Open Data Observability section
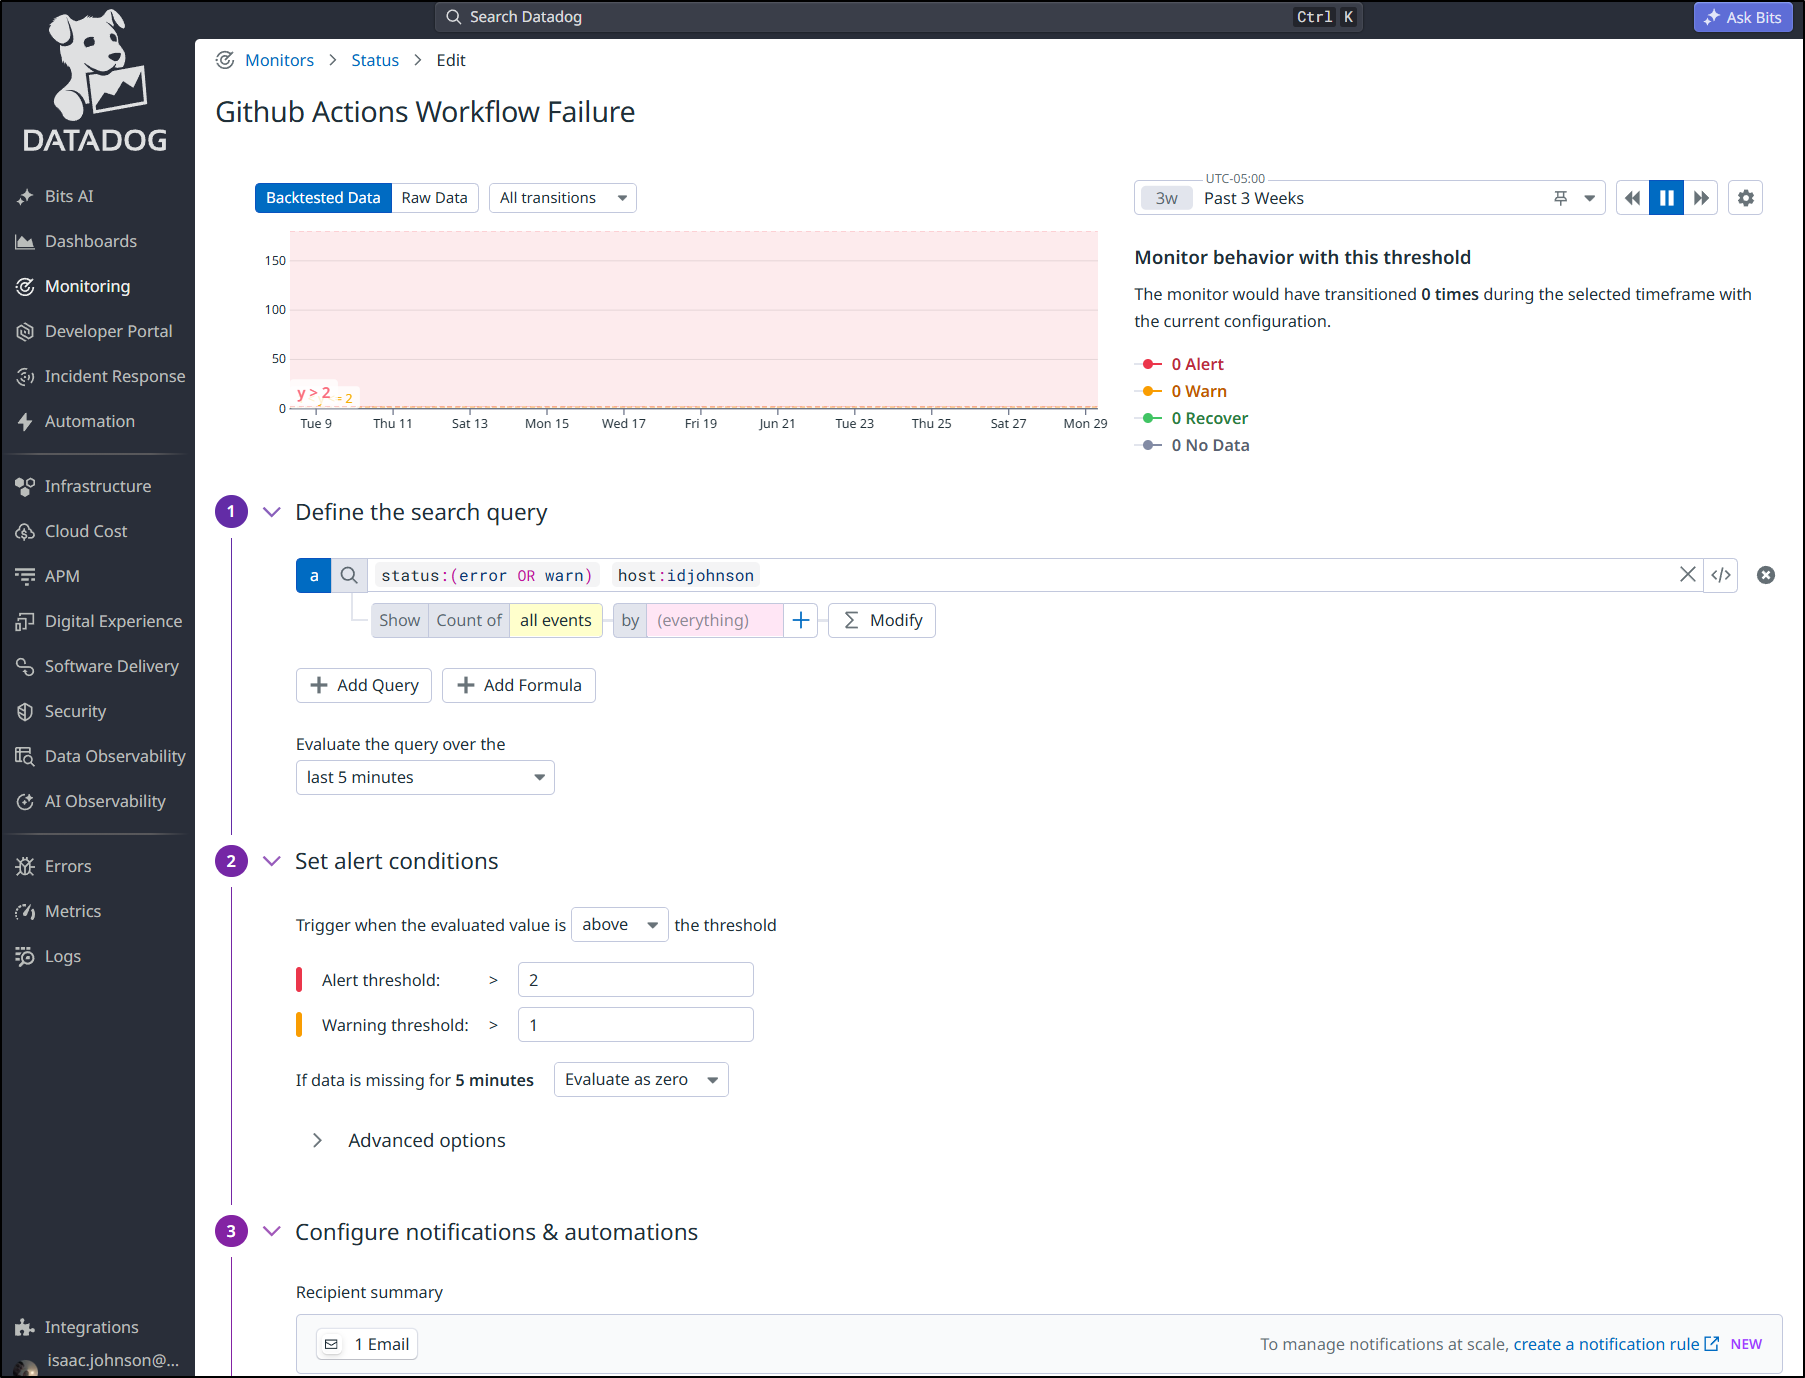Screen dimensions: 1805x1378 tap(115, 756)
